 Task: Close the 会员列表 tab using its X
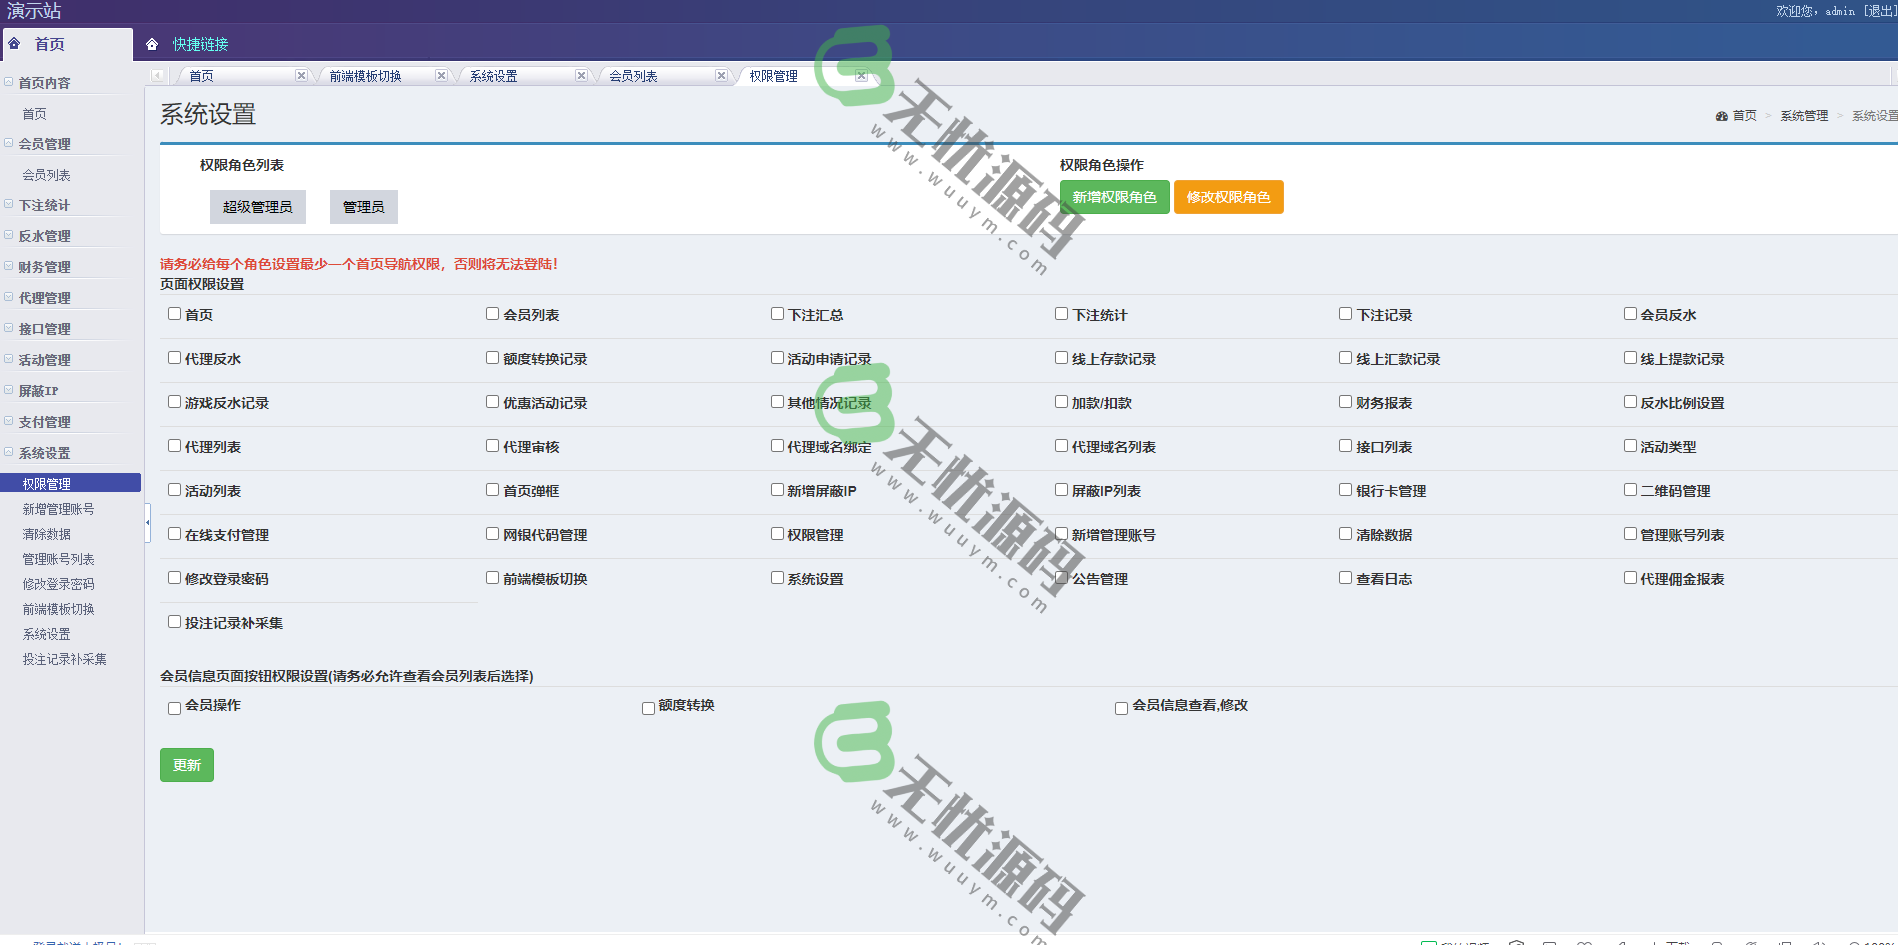pos(721,75)
